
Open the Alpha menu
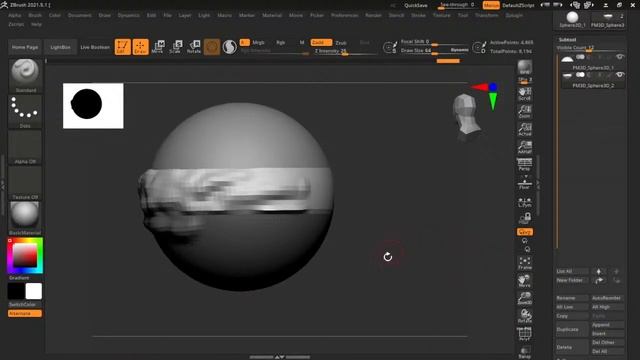[15, 15]
